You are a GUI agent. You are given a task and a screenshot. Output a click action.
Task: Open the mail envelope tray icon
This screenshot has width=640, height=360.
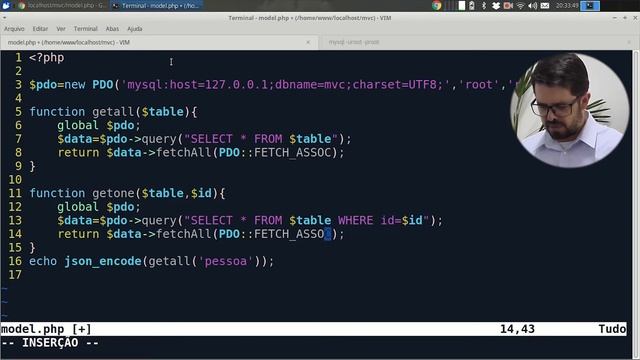point(545,5)
